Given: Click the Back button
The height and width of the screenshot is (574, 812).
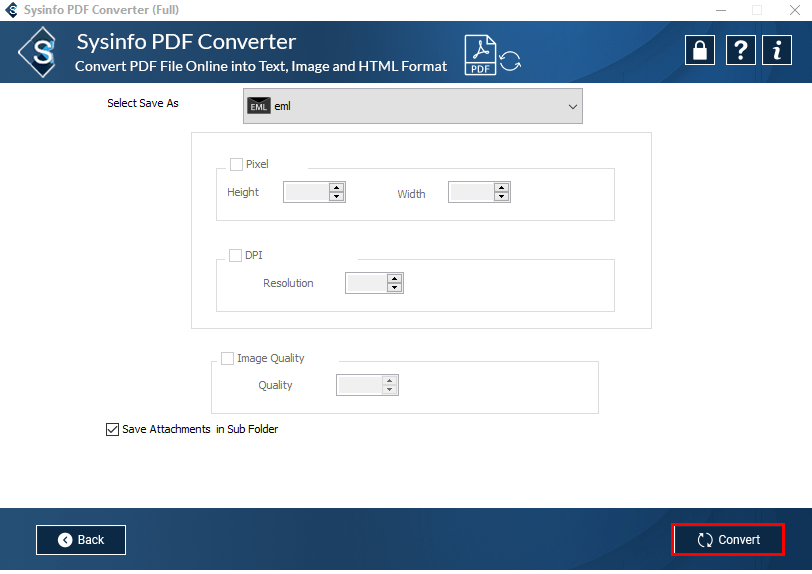Looking at the screenshot, I should 81,540.
